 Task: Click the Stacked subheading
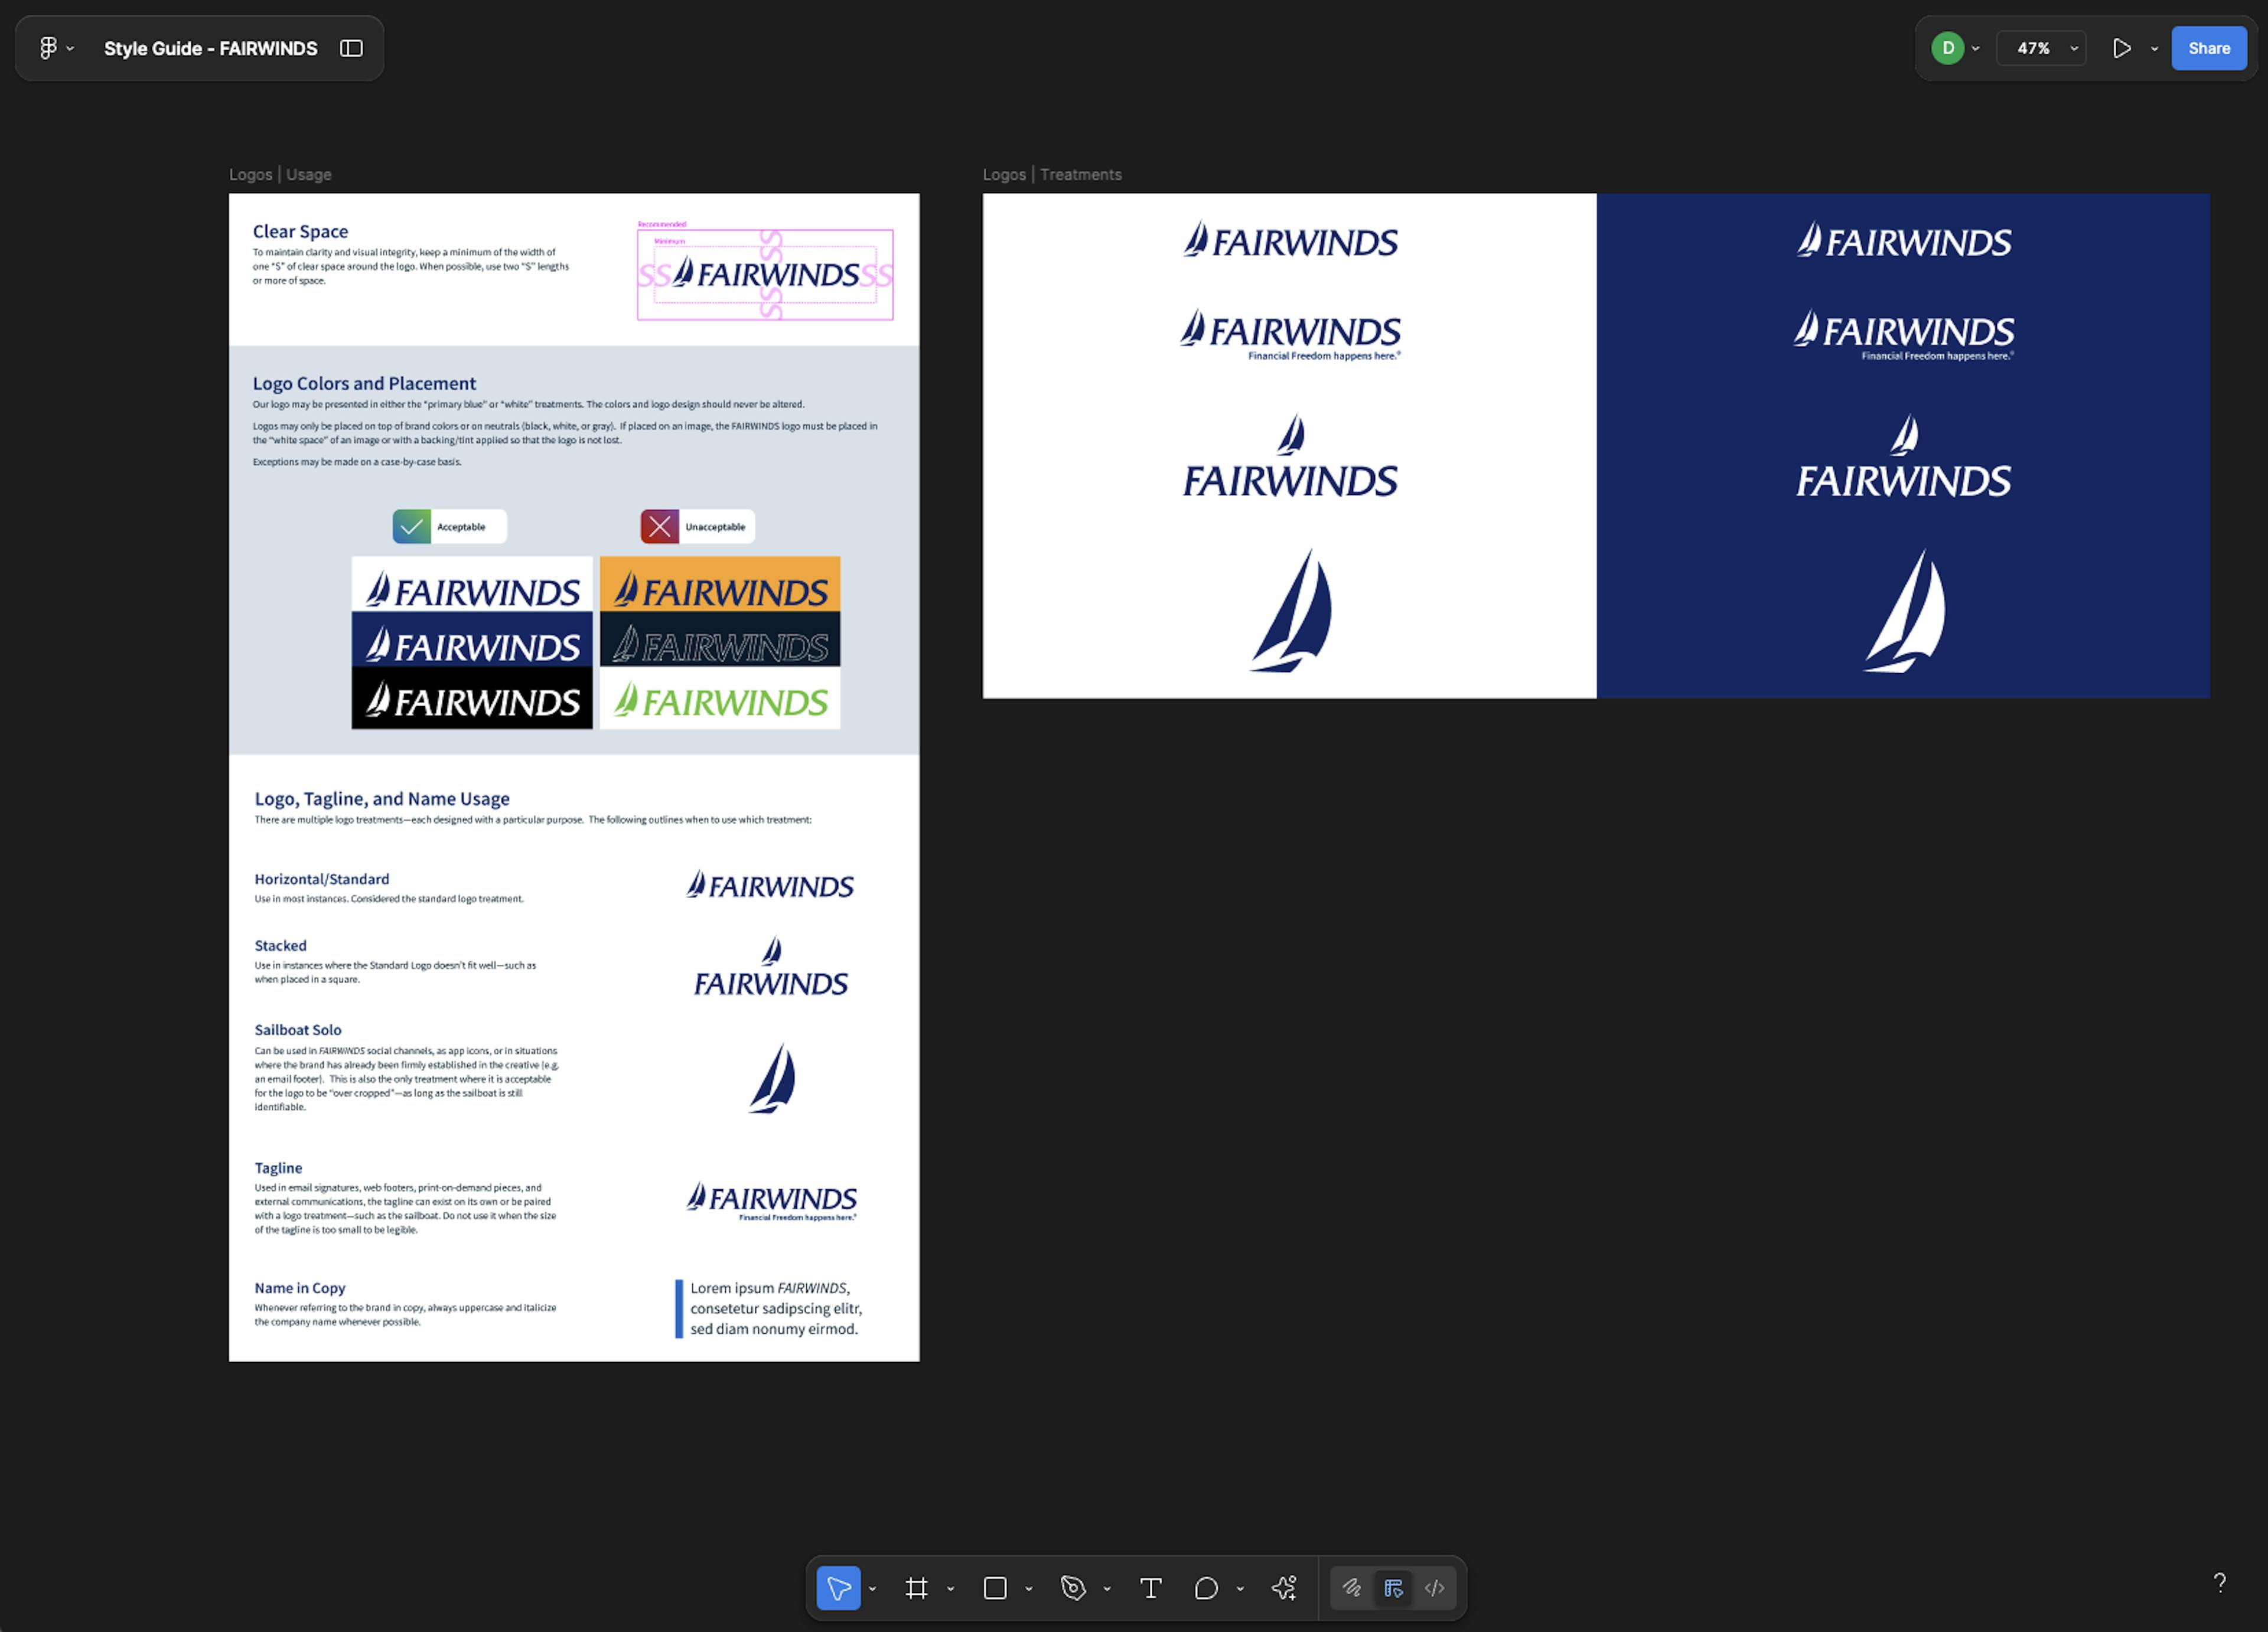click(280, 946)
